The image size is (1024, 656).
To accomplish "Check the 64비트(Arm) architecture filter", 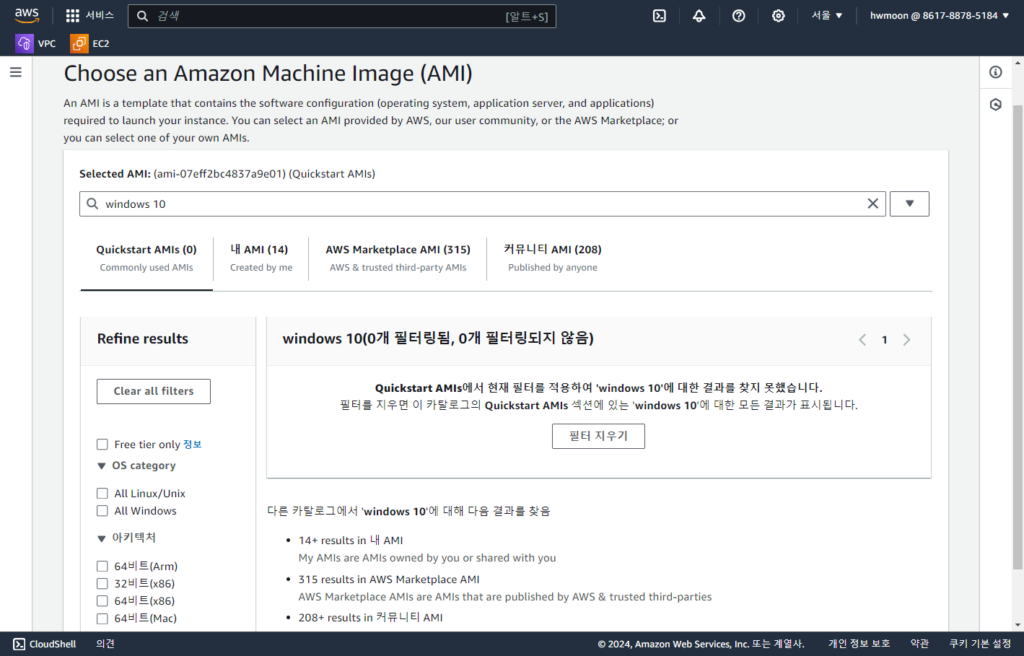I will [102, 566].
